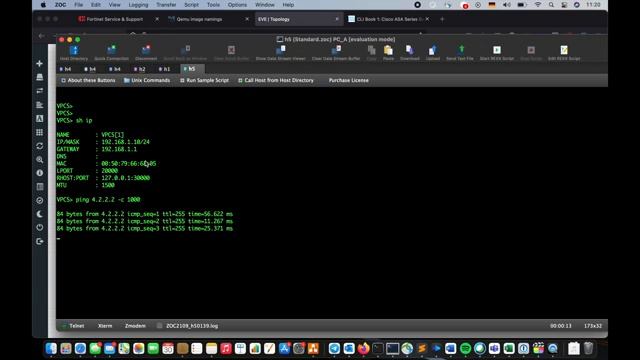Open Firefox from the Dock
The image size is (640, 360).
tap(363, 348)
